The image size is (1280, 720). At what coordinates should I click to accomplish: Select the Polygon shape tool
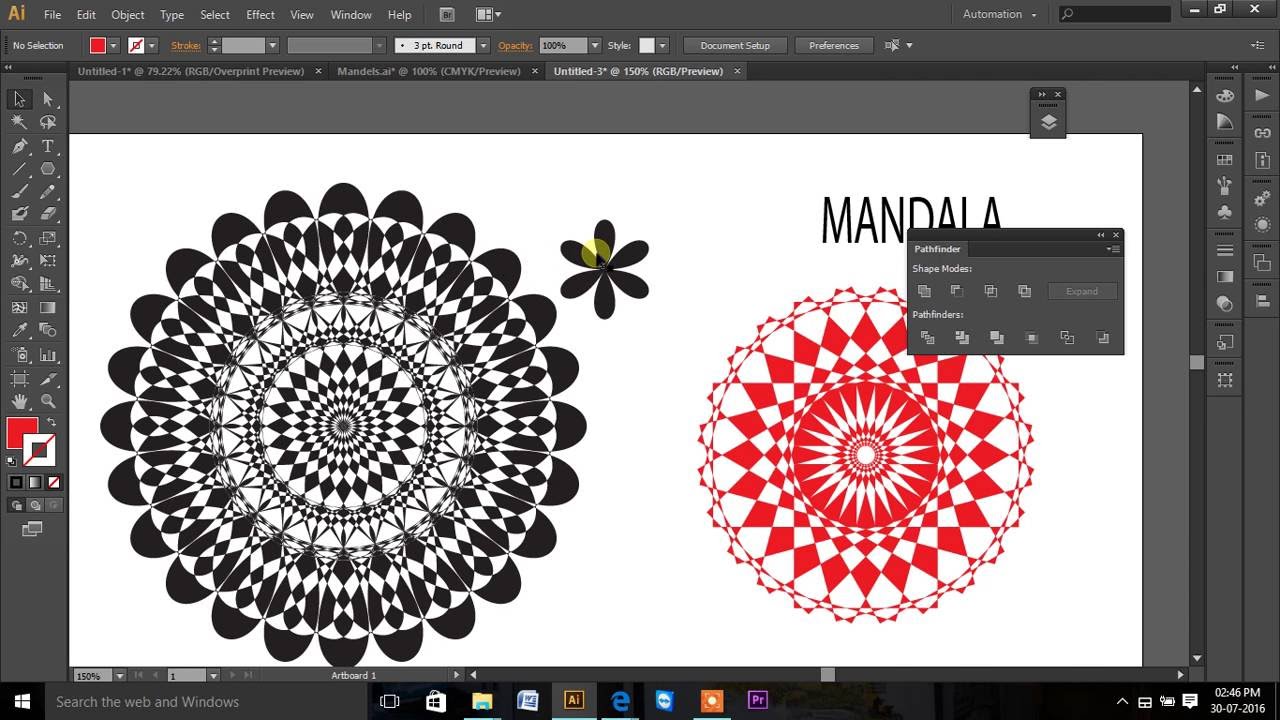(x=47, y=169)
